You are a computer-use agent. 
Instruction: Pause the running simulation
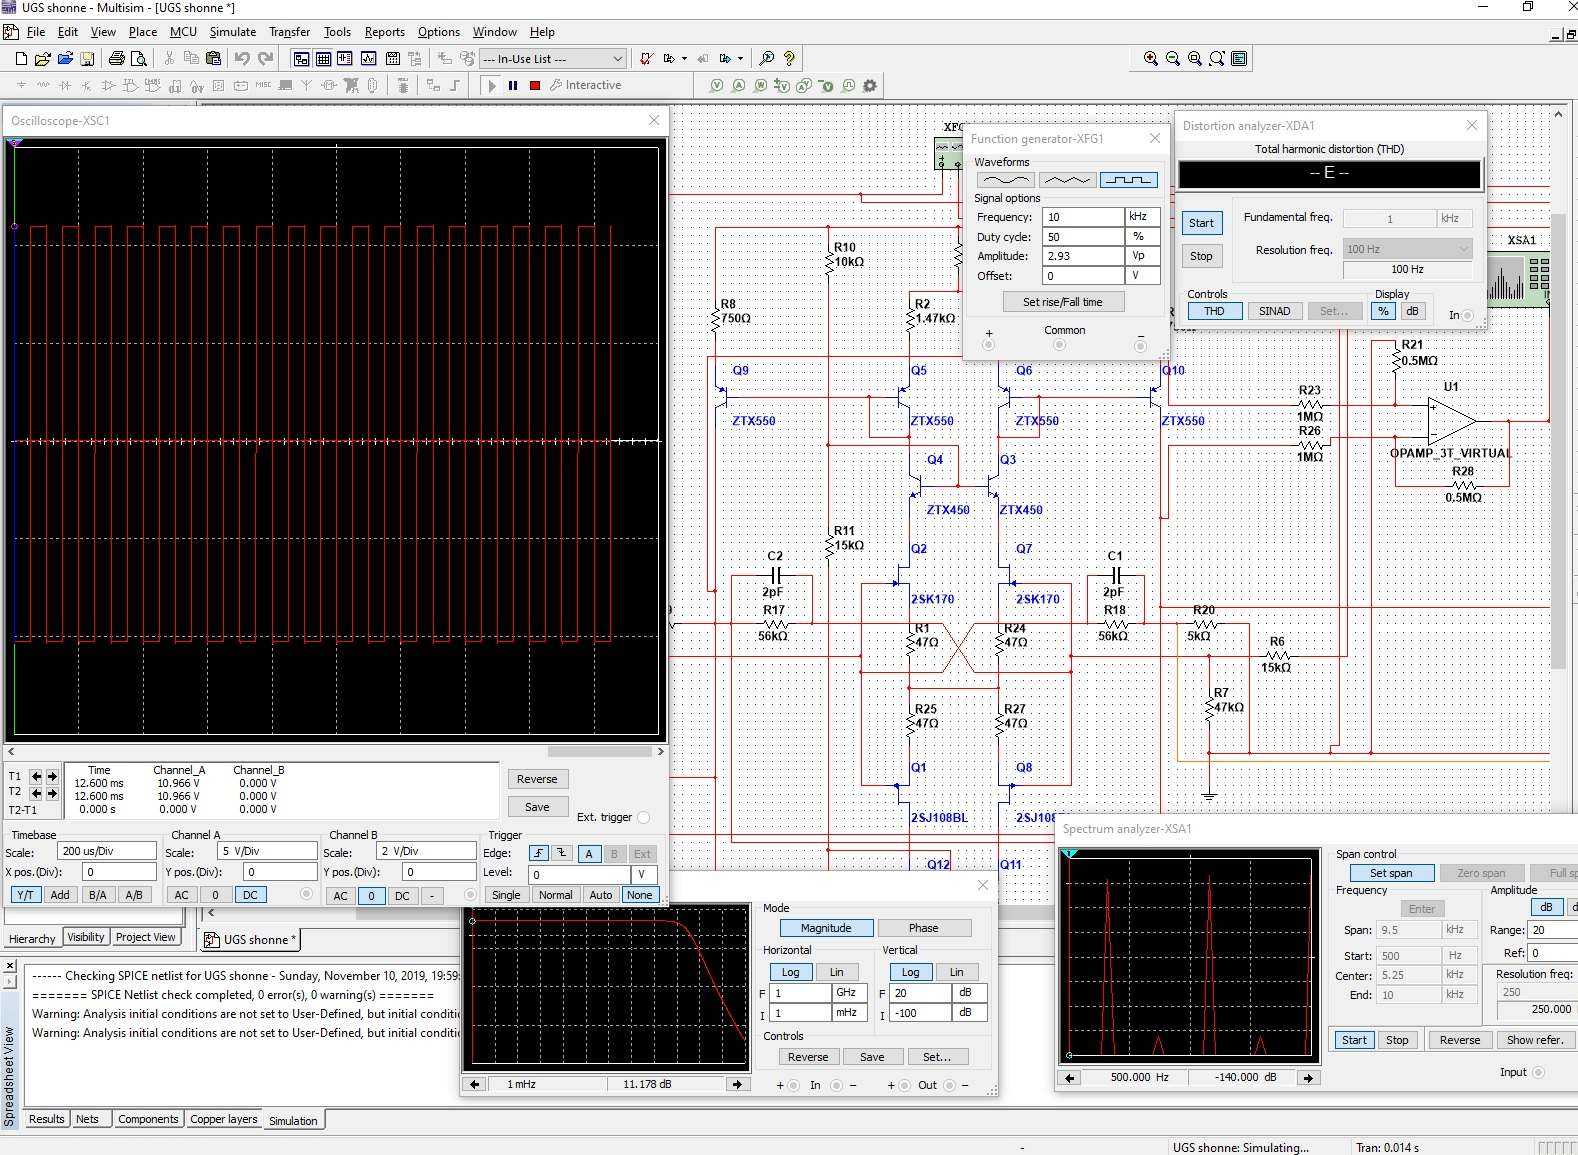[x=513, y=86]
